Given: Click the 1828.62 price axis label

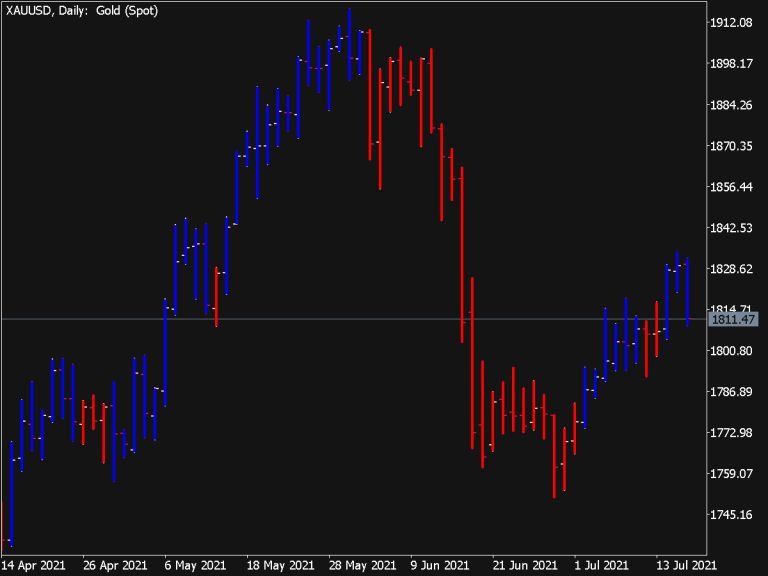Looking at the screenshot, I should click(x=731, y=269).
